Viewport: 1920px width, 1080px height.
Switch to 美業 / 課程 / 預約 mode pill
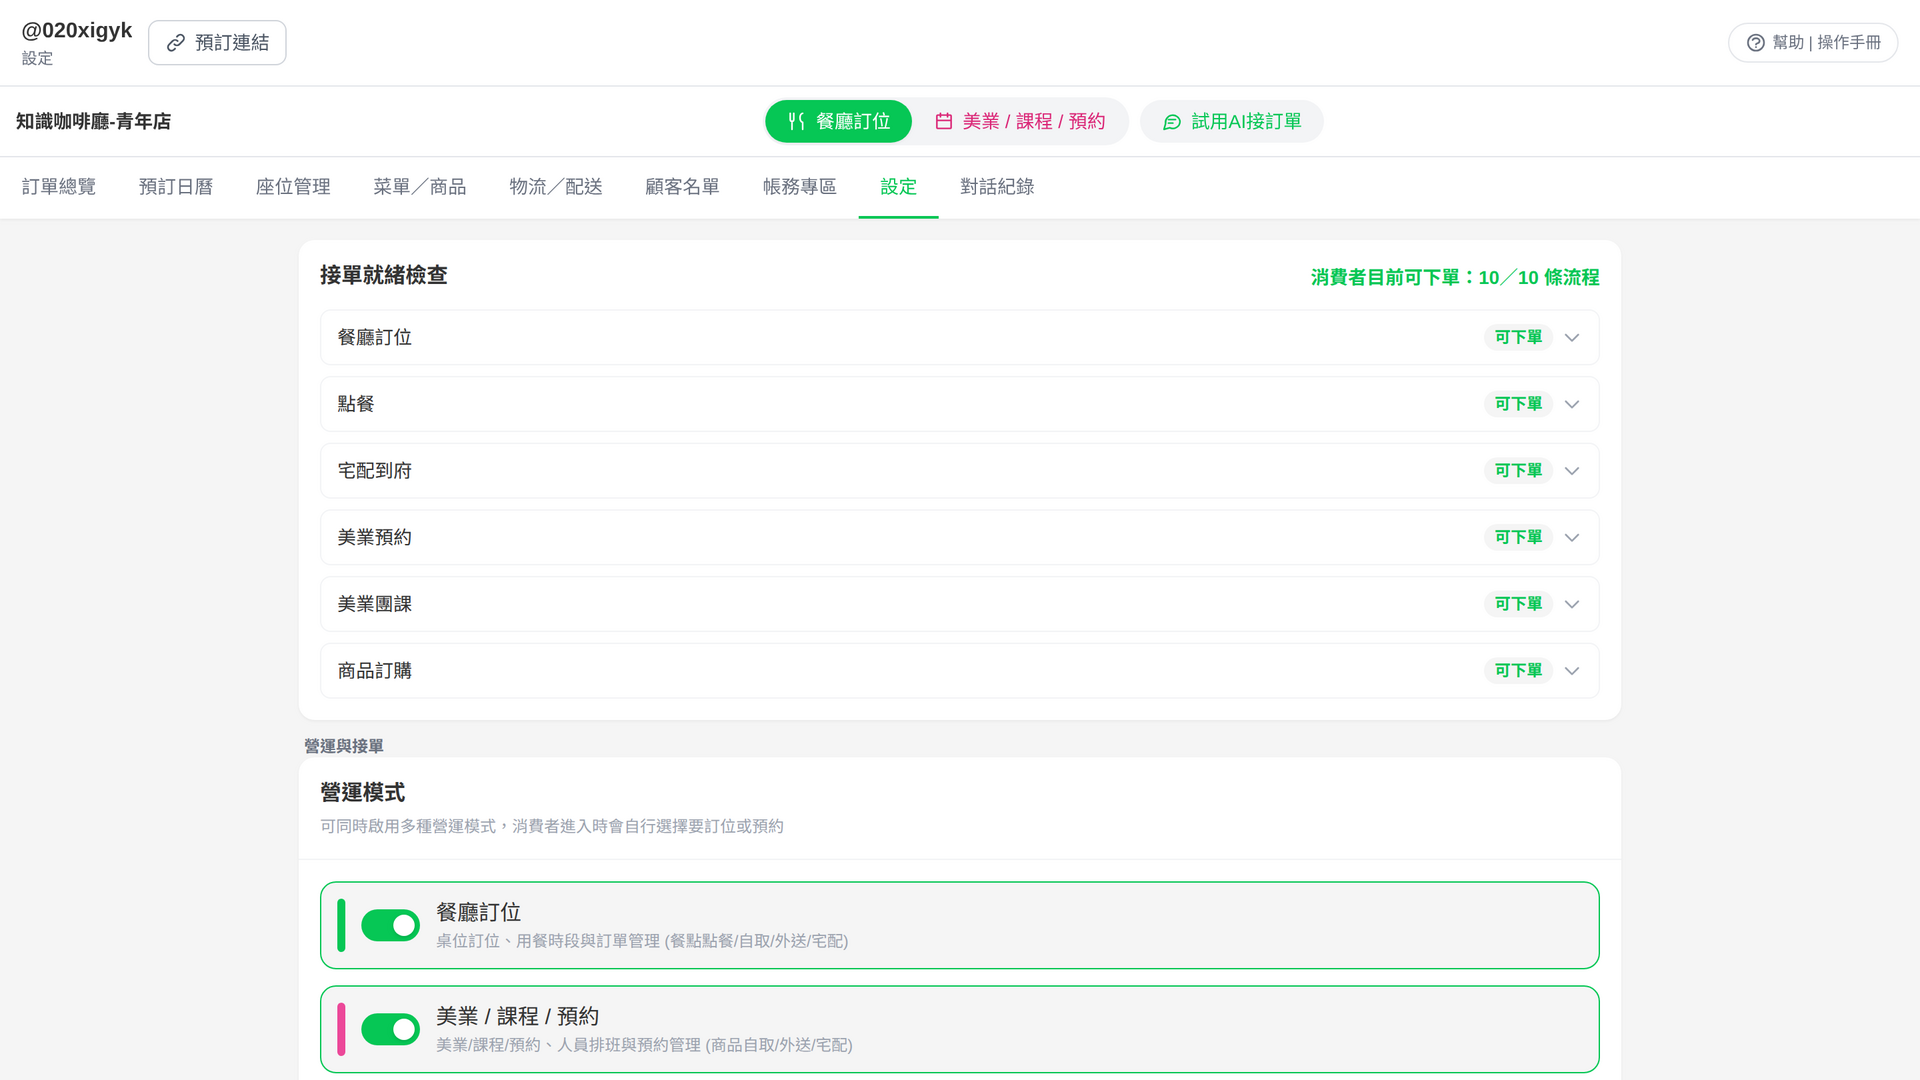pyautogui.click(x=1020, y=121)
